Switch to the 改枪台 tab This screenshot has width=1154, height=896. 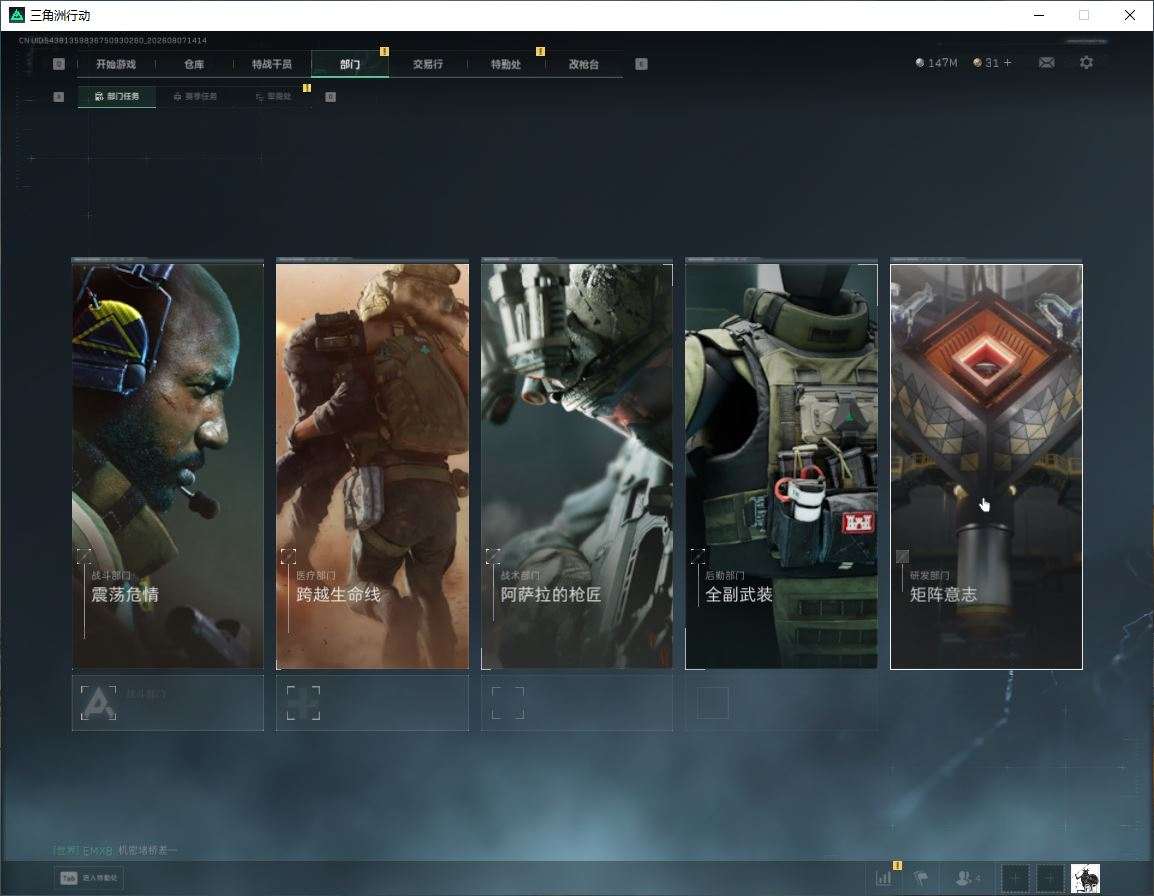coord(584,64)
